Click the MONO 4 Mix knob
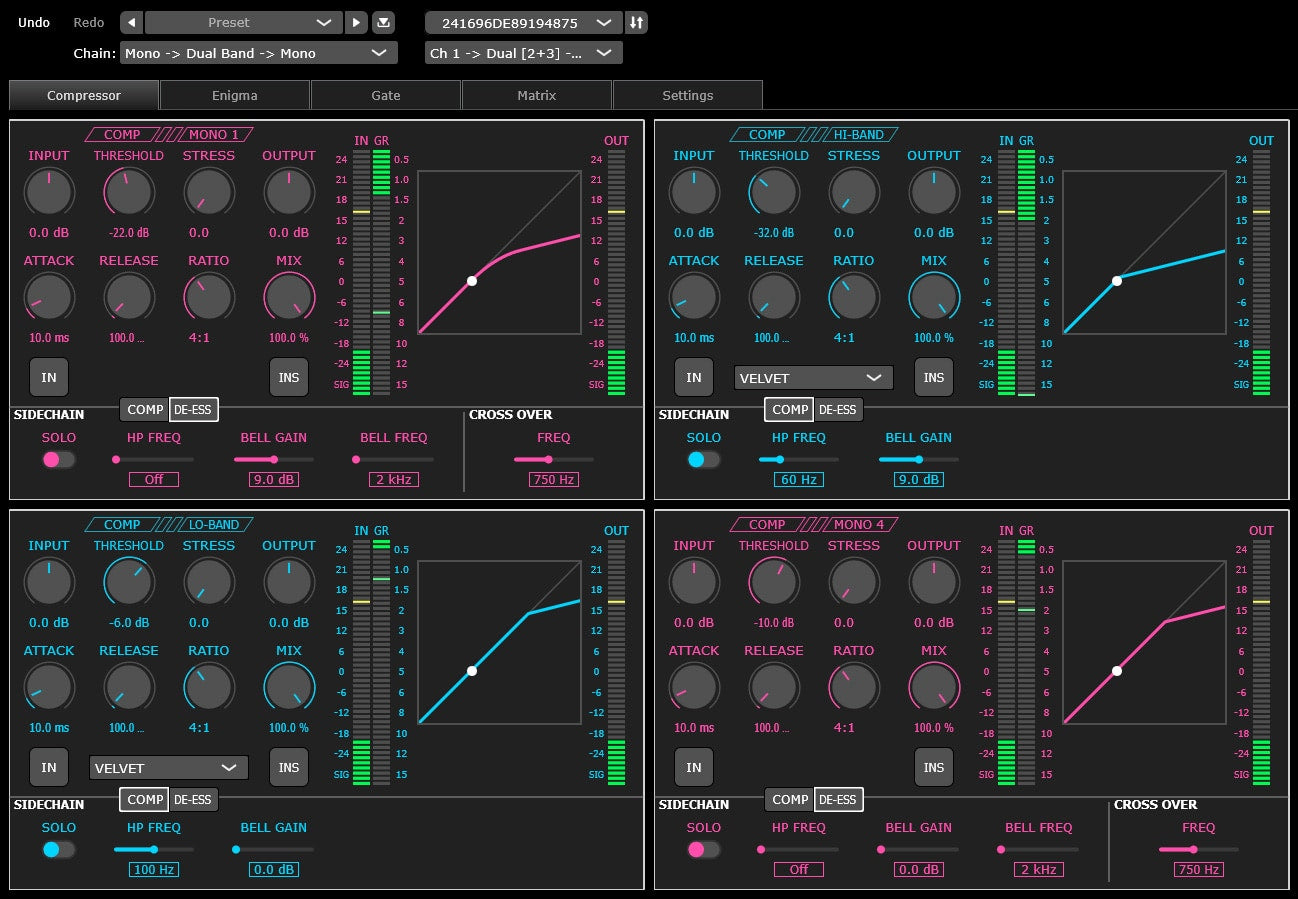The width and height of the screenshot is (1298, 899). (933, 686)
